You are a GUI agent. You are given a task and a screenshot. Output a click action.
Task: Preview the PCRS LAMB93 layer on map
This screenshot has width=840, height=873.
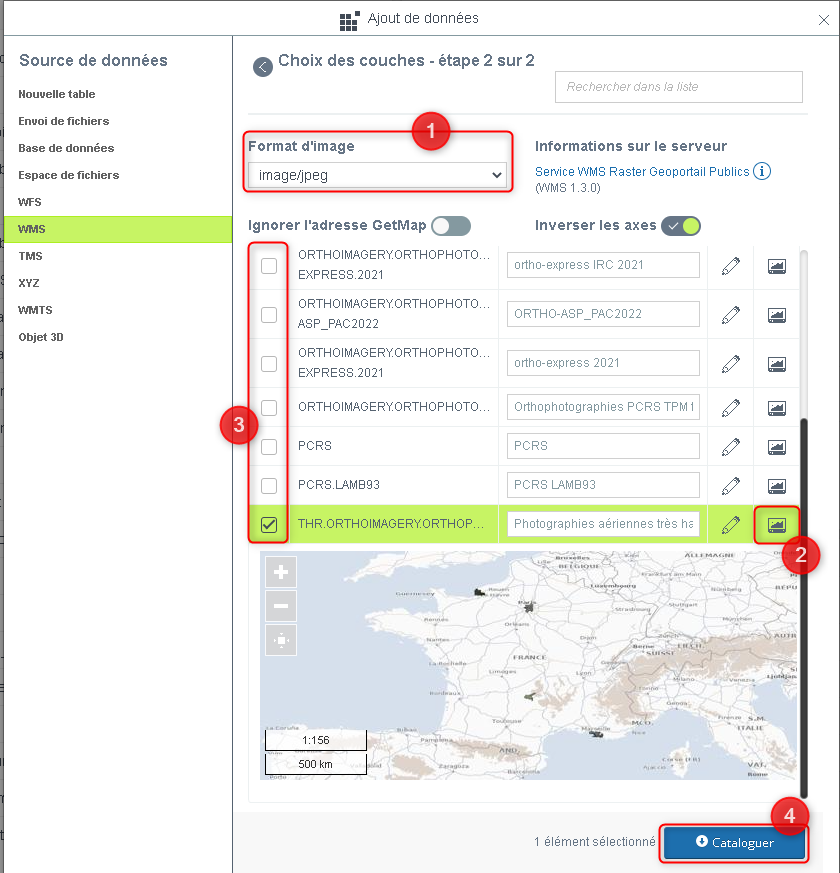click(777, 485)
